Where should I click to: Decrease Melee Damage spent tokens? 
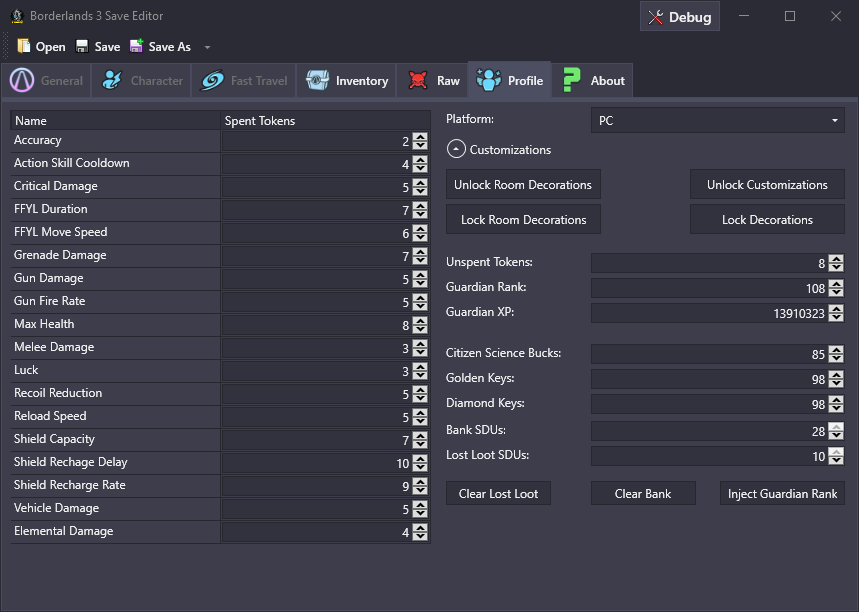pyautogui.click(x=420, y=352)
